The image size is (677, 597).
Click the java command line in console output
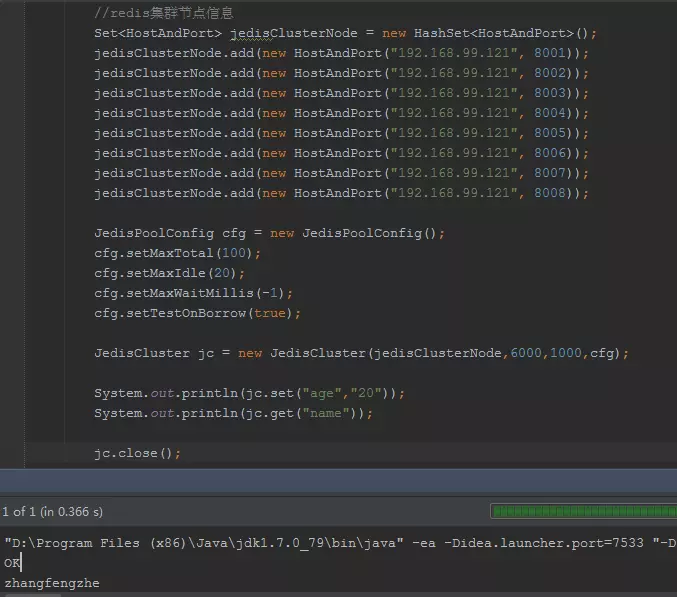tap(340, 543)
